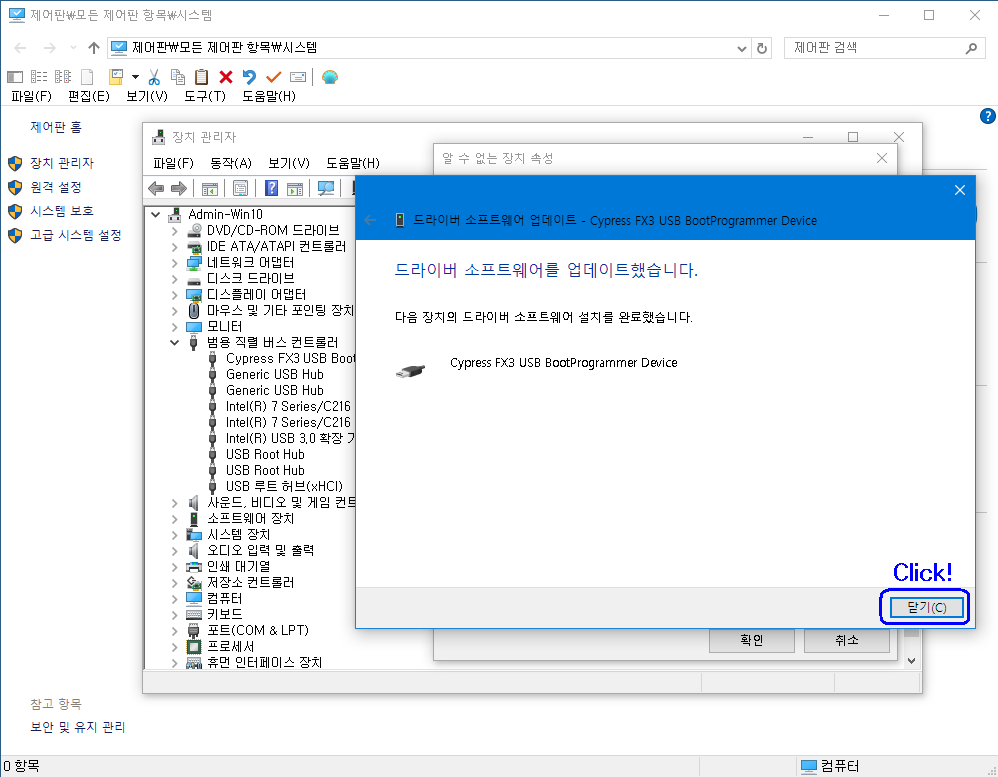The width and height of the screenshot is (998, 777).
Task: Collapse the 범용 직렬 버스 컨트롤러 node
Action: pyautogui.click(x=174, y=342)
